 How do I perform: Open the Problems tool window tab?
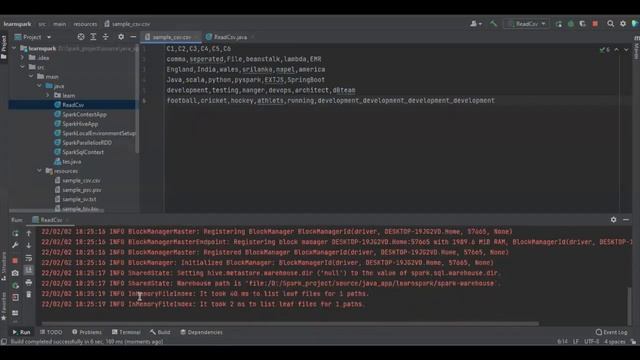87,332
